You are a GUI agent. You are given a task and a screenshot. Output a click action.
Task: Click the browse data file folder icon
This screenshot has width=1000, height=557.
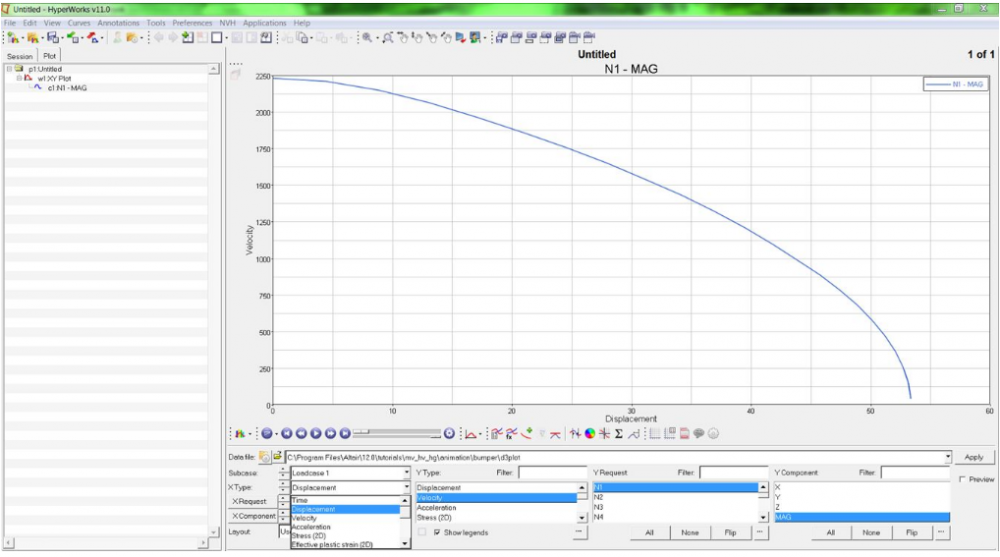[x=277, y=457]
